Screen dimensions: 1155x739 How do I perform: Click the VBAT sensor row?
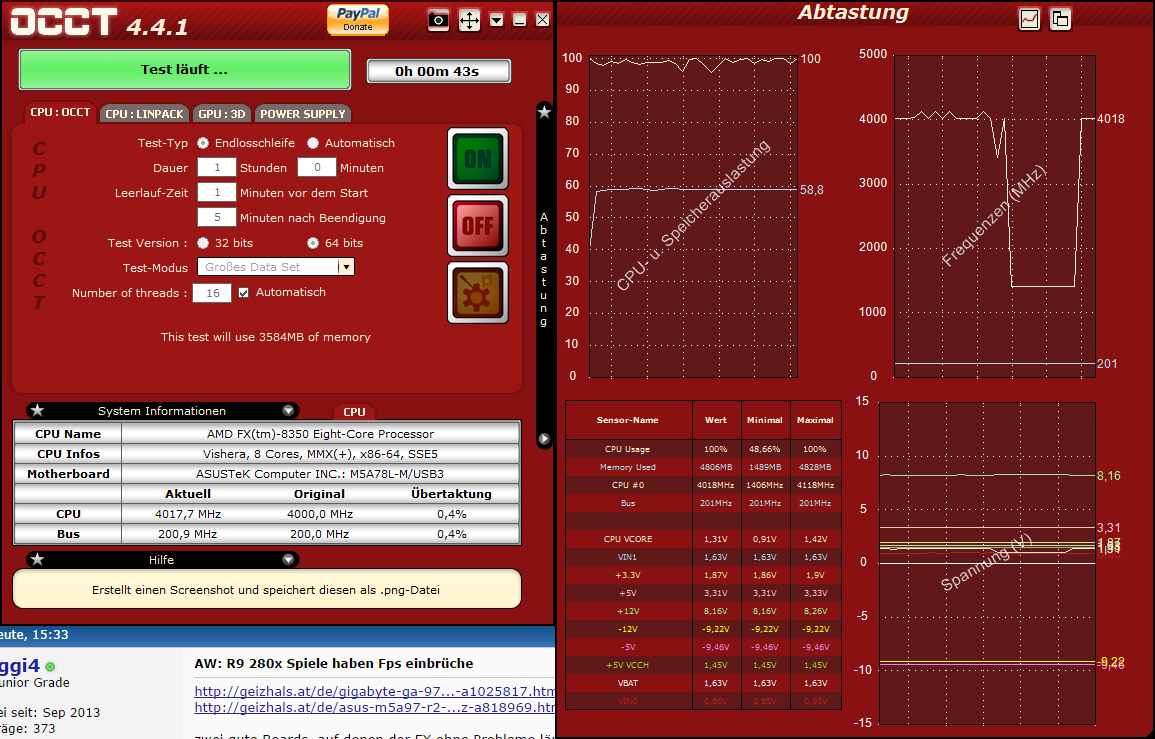[x=703, y=683]
